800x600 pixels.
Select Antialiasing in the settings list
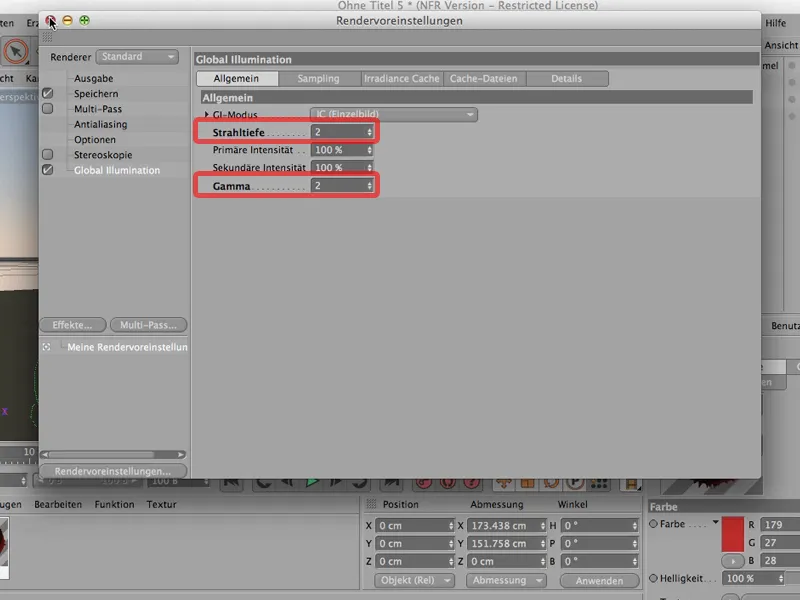point(101,124)
